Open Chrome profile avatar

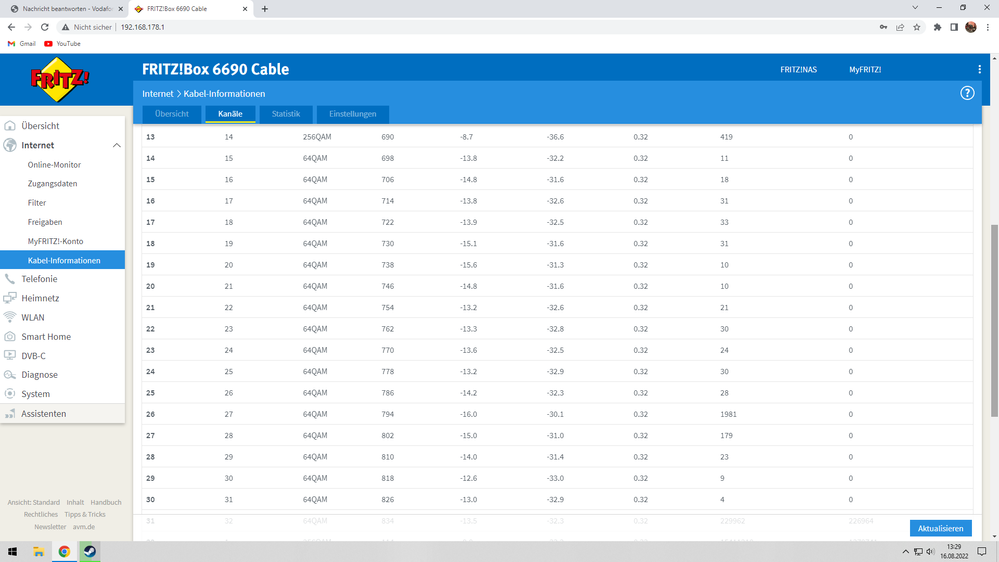971,27
